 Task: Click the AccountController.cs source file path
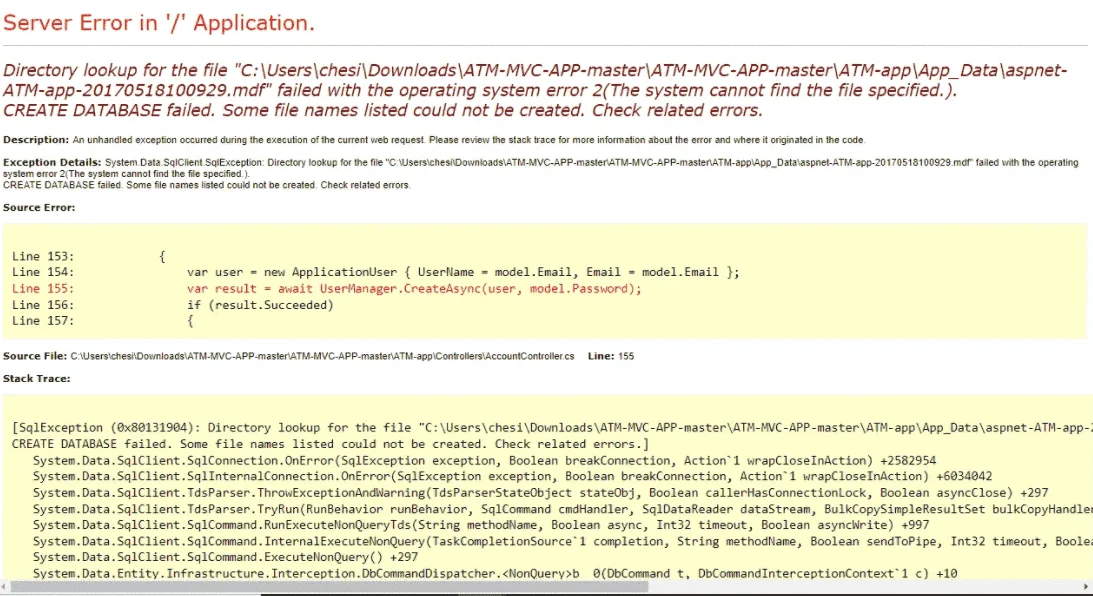[322, 356]
